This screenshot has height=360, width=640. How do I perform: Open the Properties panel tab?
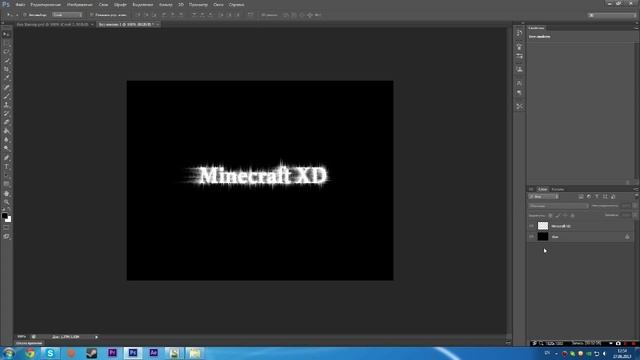[x=536, y=28]
